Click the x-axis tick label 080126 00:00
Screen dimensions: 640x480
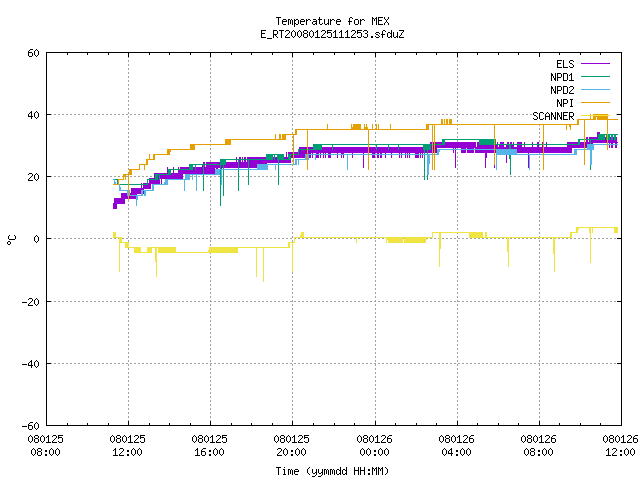click(374, 446)
